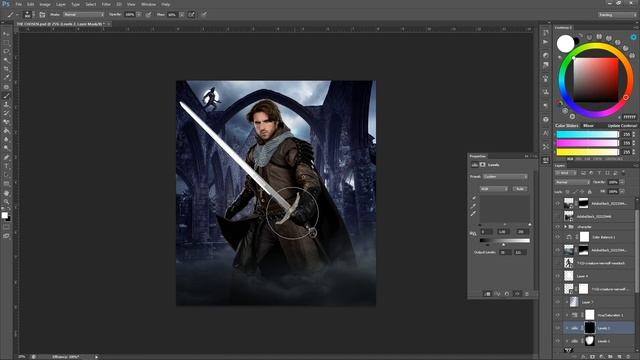Select the Brush tool in left toolbar
This screenshot has width=640, height=360.
(x=6, y=96)
